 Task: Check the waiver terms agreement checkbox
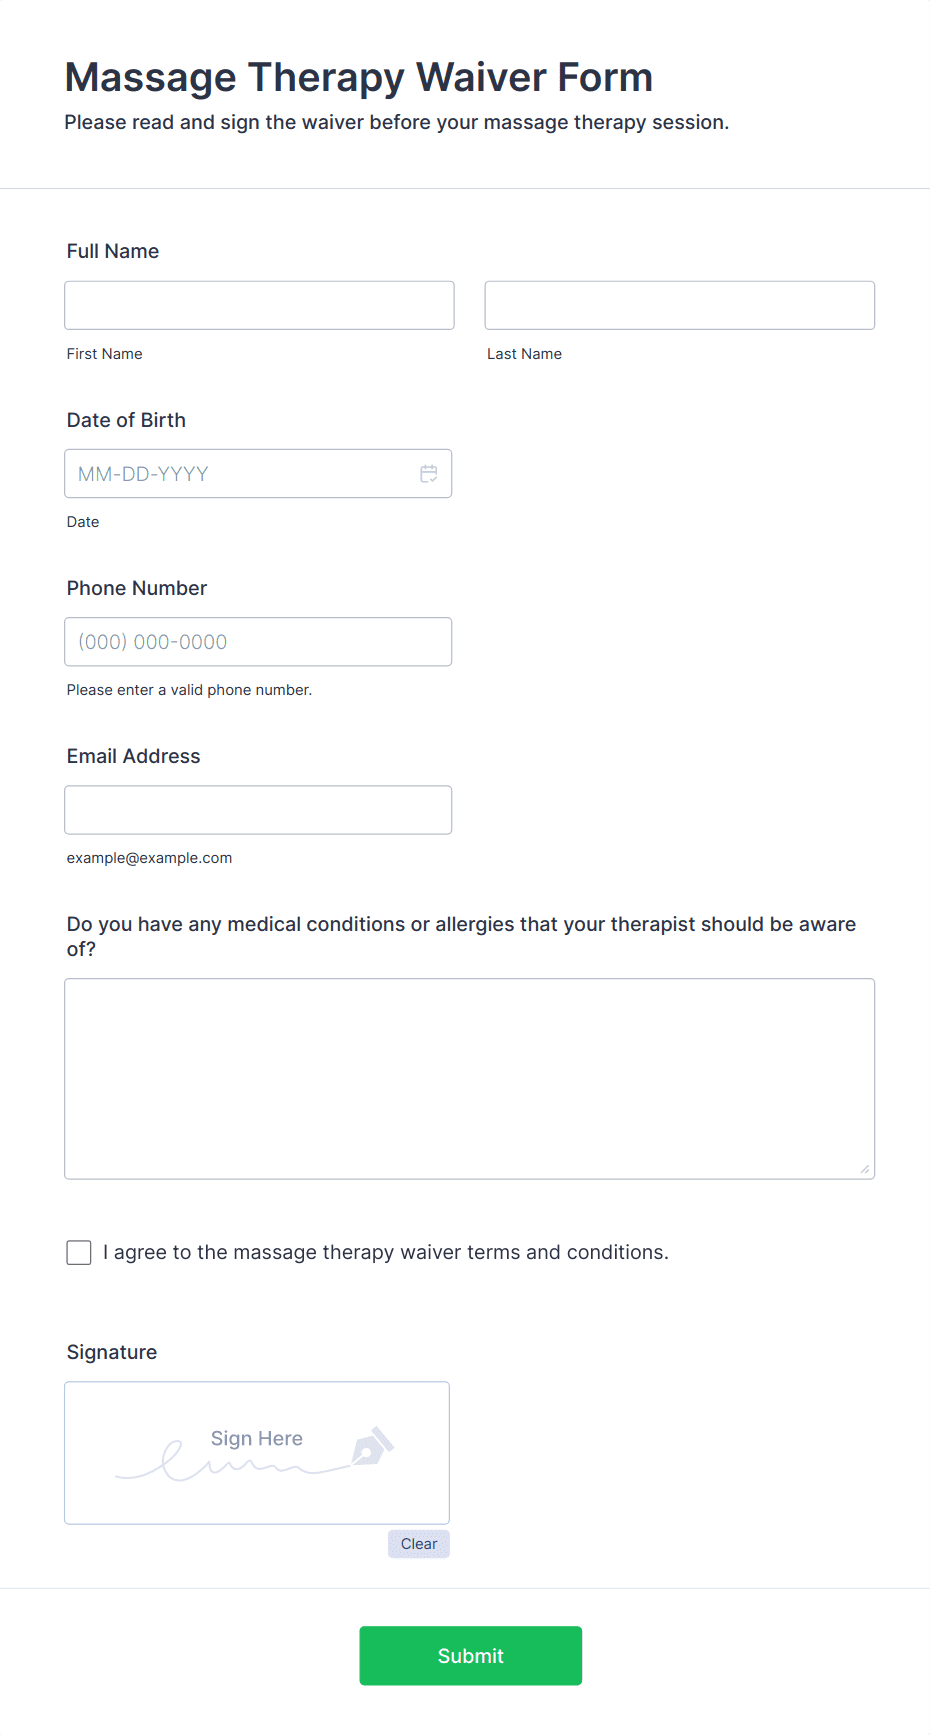(x=79, y=1253)
